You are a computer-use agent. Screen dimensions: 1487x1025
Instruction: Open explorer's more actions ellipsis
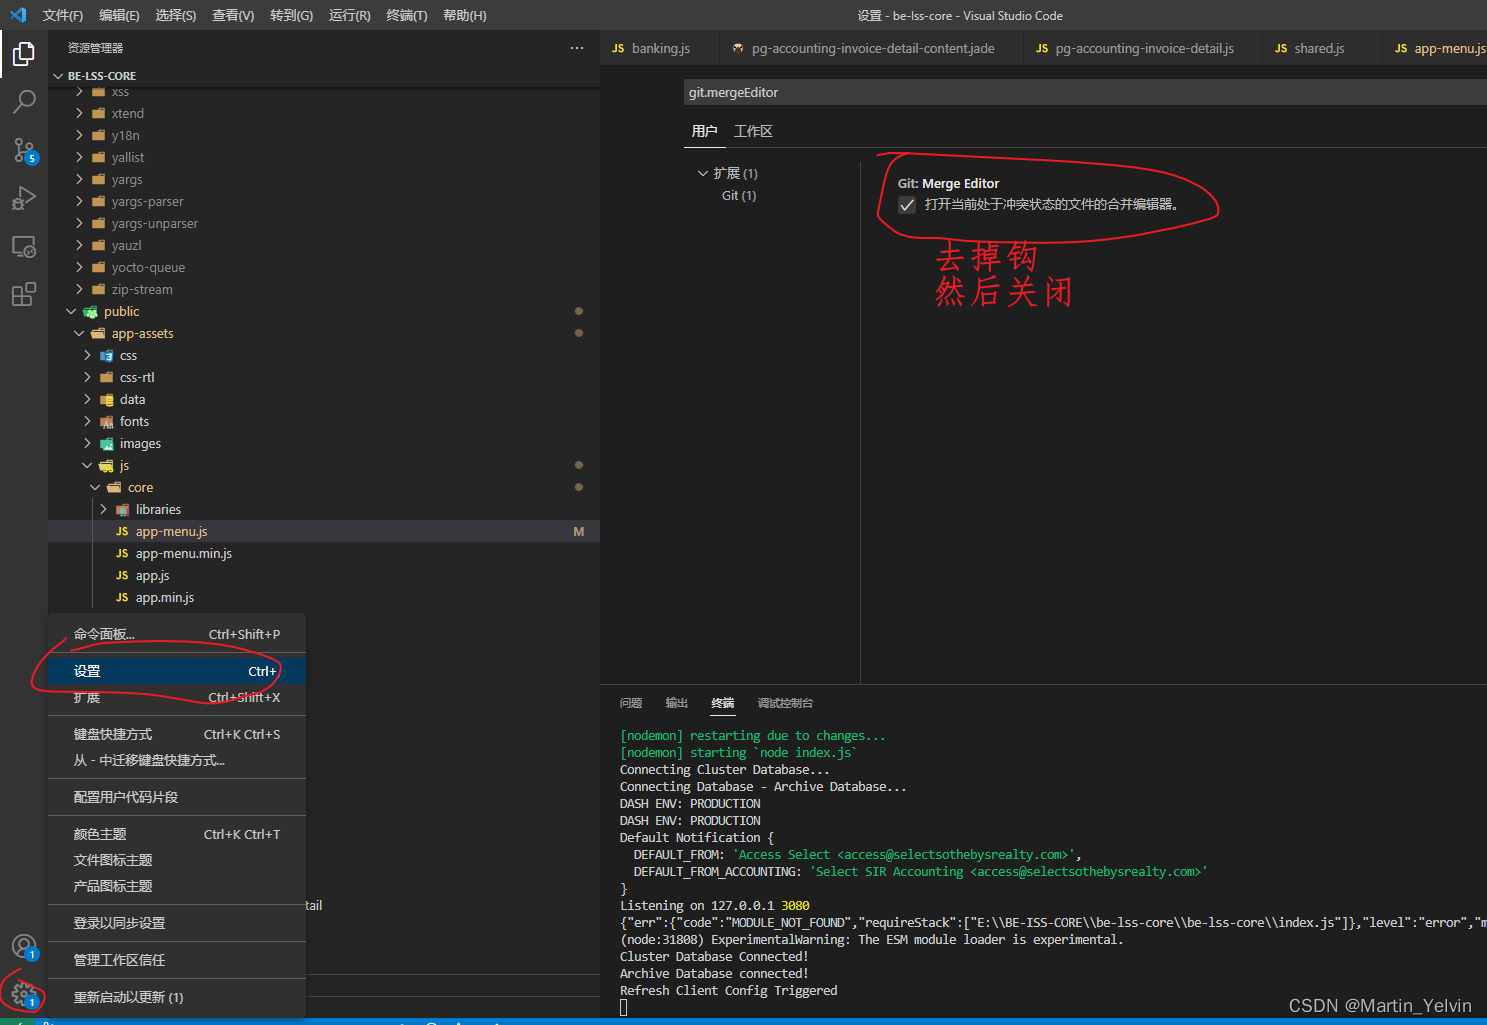[x=577, y=48]
